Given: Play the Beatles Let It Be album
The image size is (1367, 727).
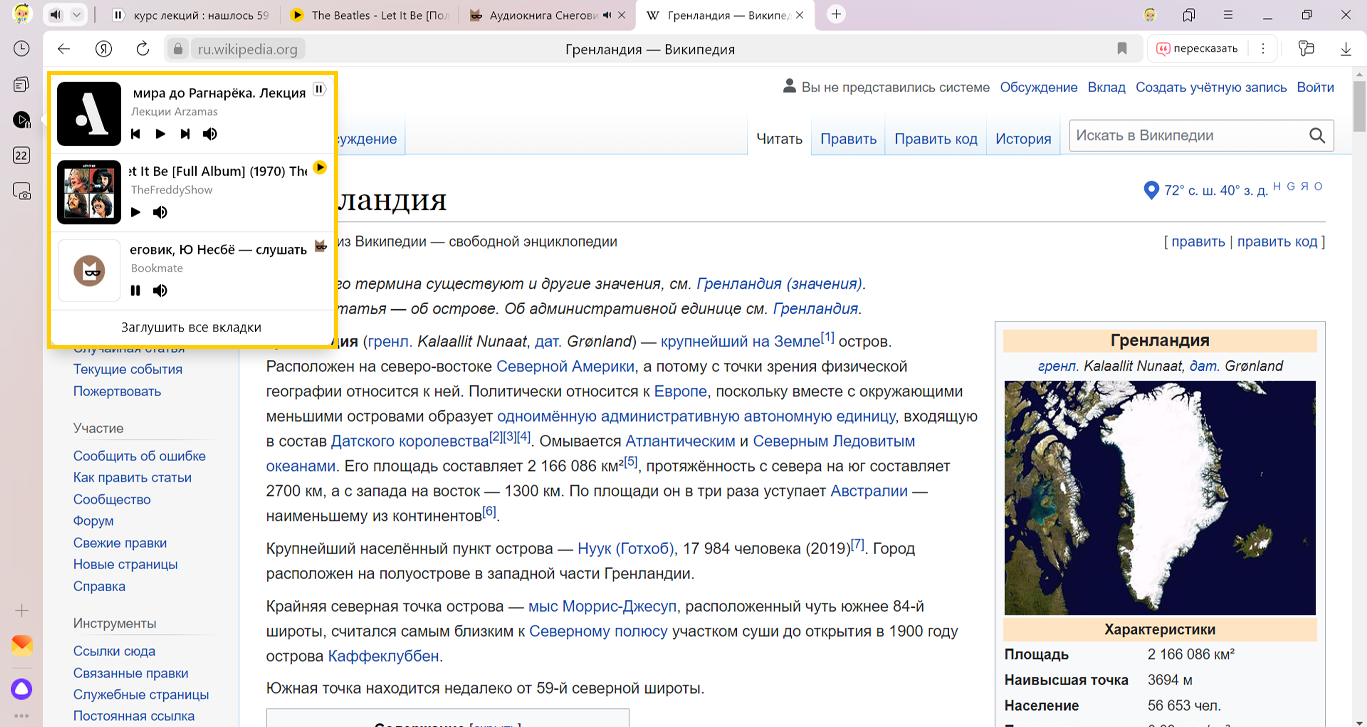Looking at the screenshot, I should (136, 212).
